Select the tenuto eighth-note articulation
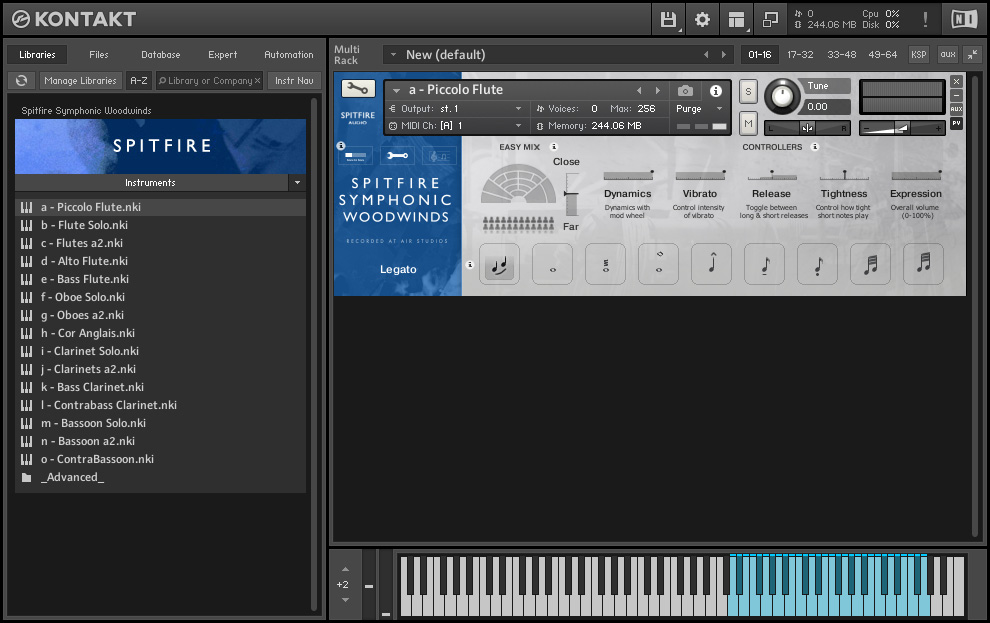 click(x=765, y=264)
